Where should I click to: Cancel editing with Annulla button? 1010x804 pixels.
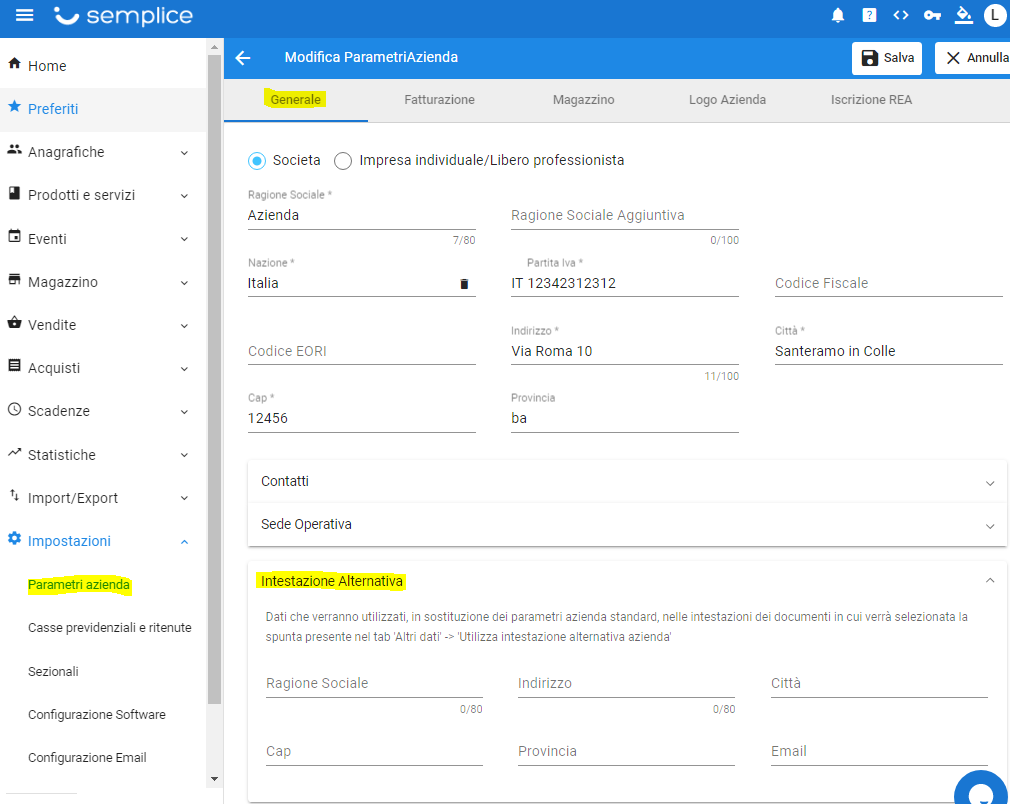tap(973, 58)
